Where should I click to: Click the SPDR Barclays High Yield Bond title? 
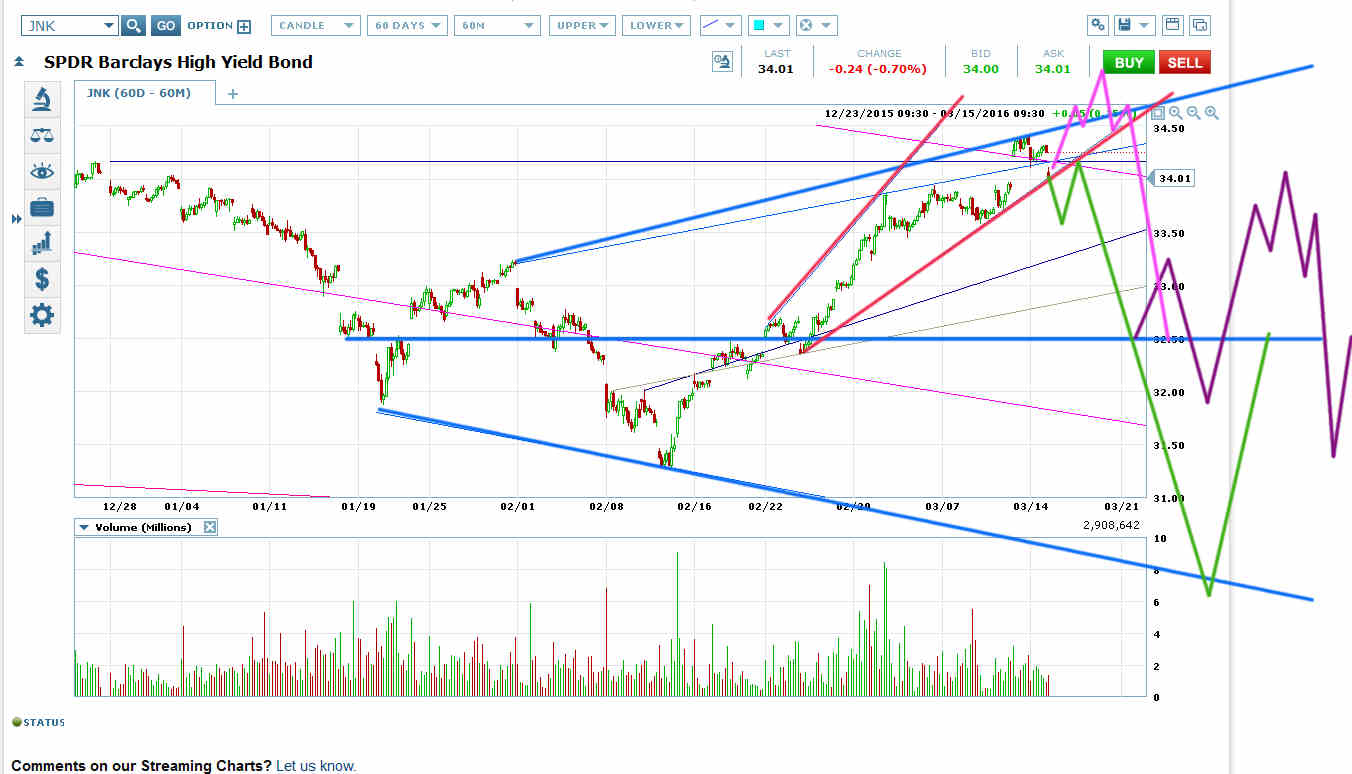[x=178, y=62]
